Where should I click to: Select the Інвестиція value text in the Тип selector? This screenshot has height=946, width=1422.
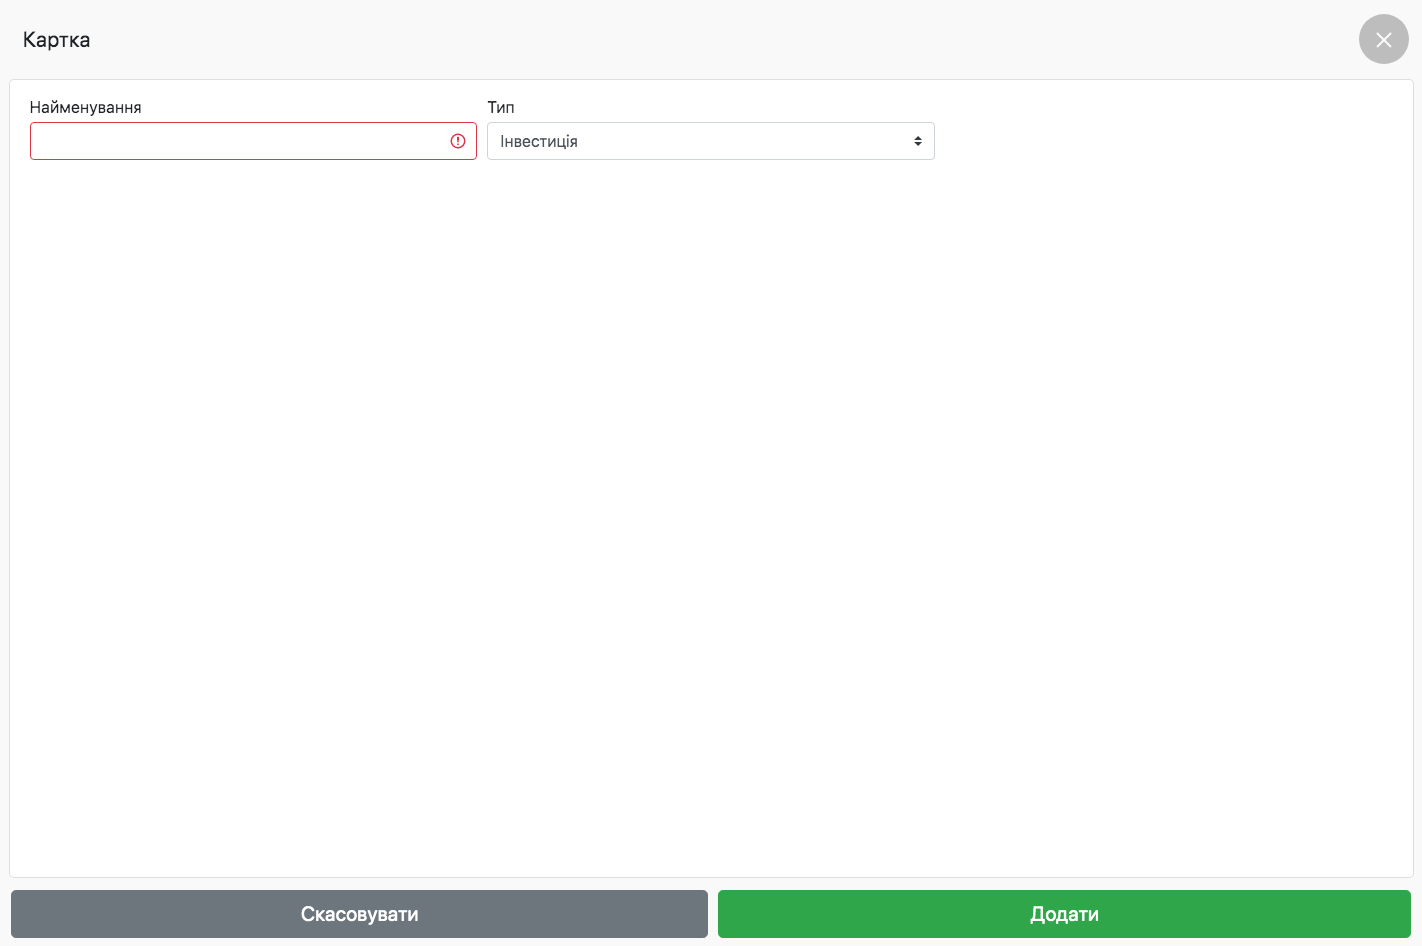pos(539,141)
